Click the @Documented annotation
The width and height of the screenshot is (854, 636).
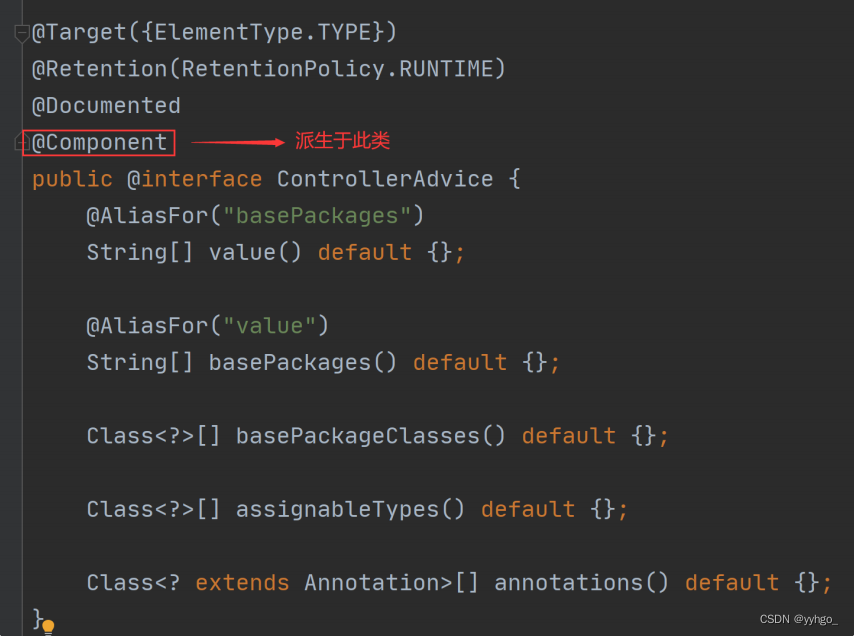click(106, 106)
